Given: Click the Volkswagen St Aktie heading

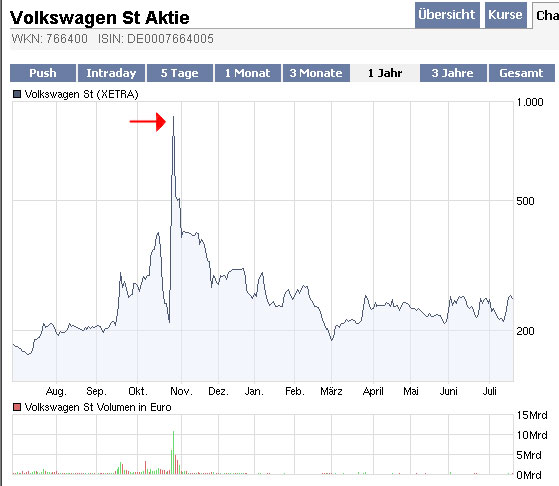Looking at the screenshot, I should tap(100, 17).
